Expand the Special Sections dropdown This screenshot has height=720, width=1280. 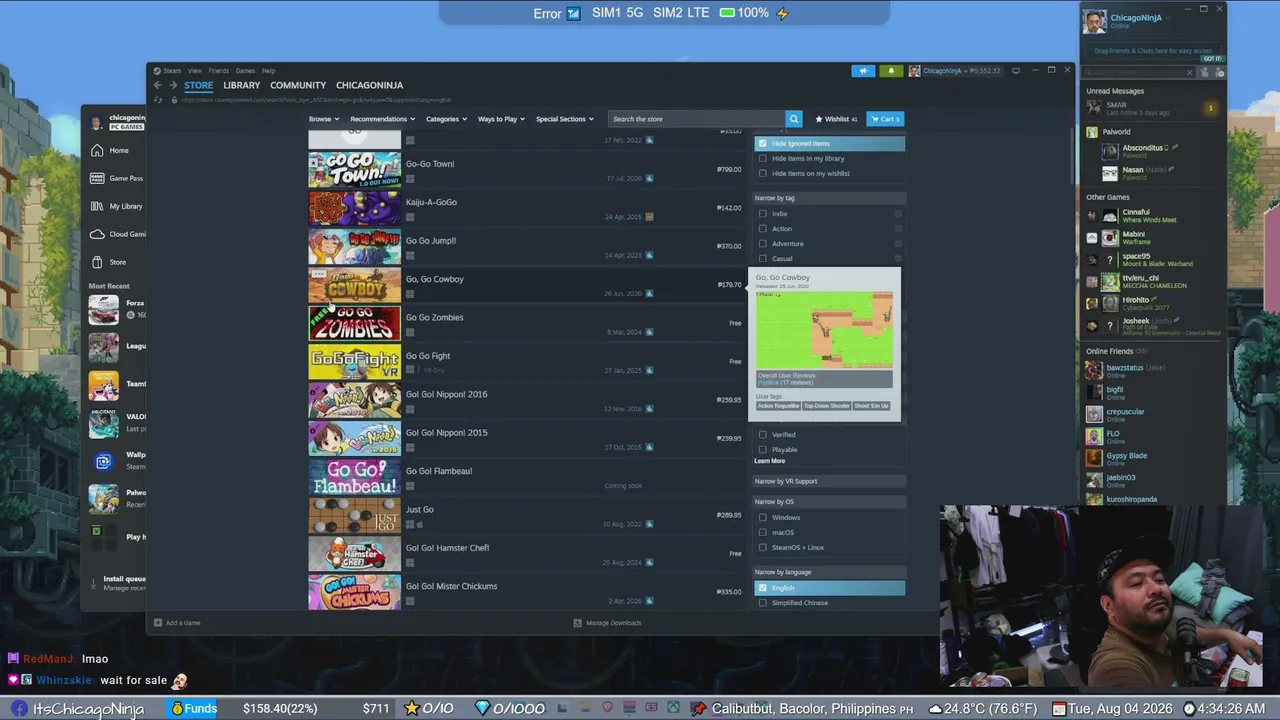(564, 119)
